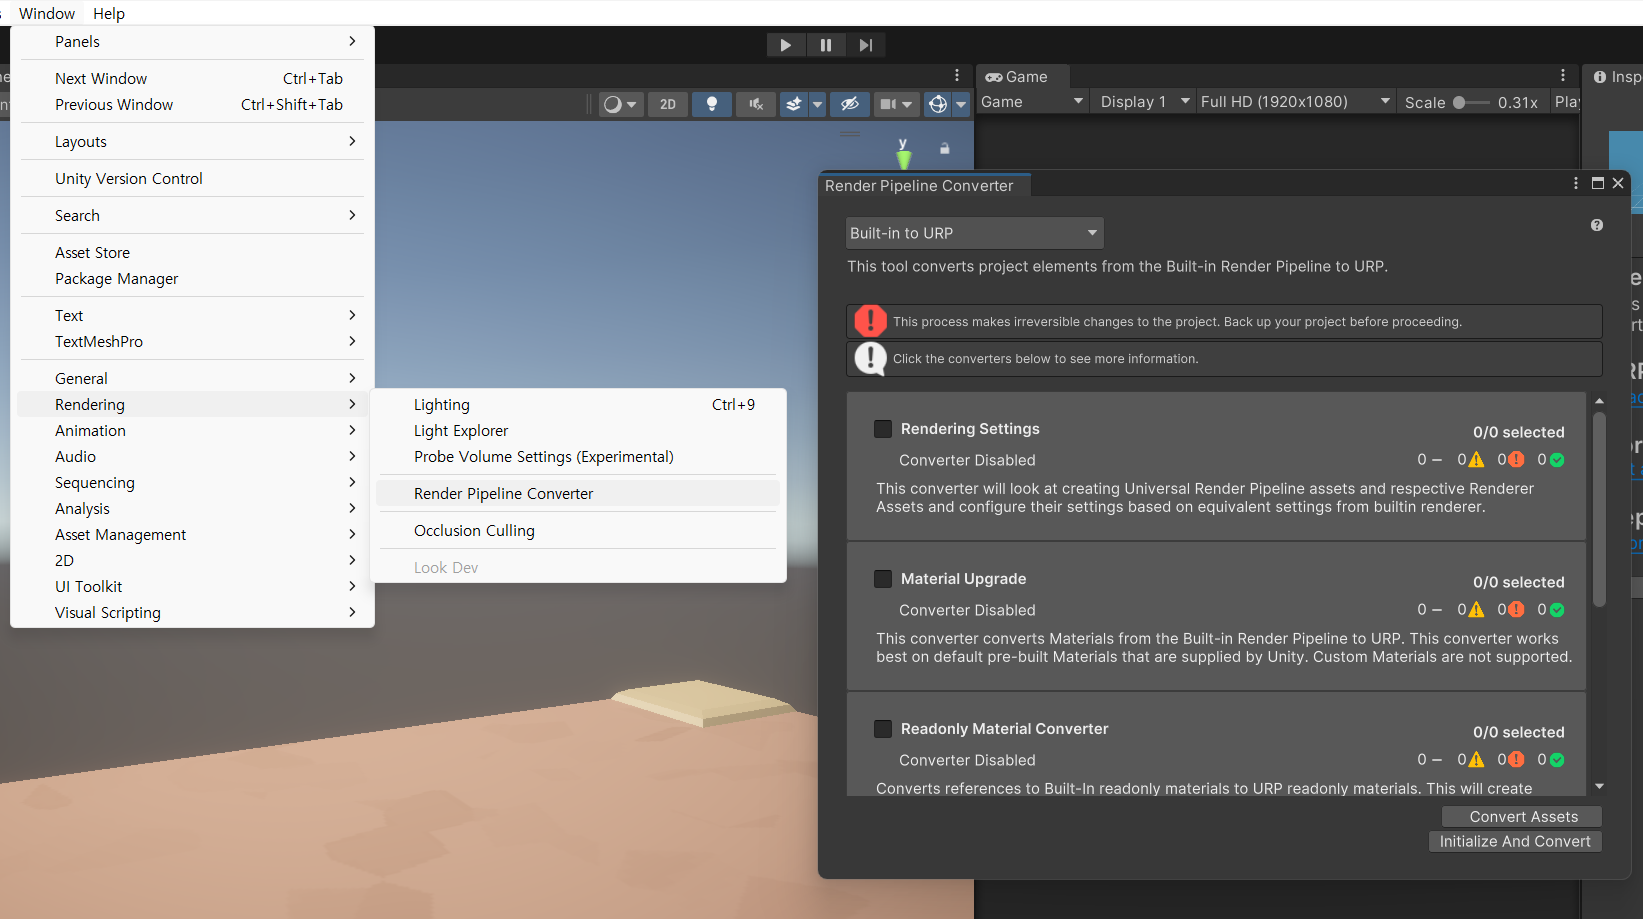Click Rendering Settings success check icon
1643x919 pixels.
(1557, 460)
